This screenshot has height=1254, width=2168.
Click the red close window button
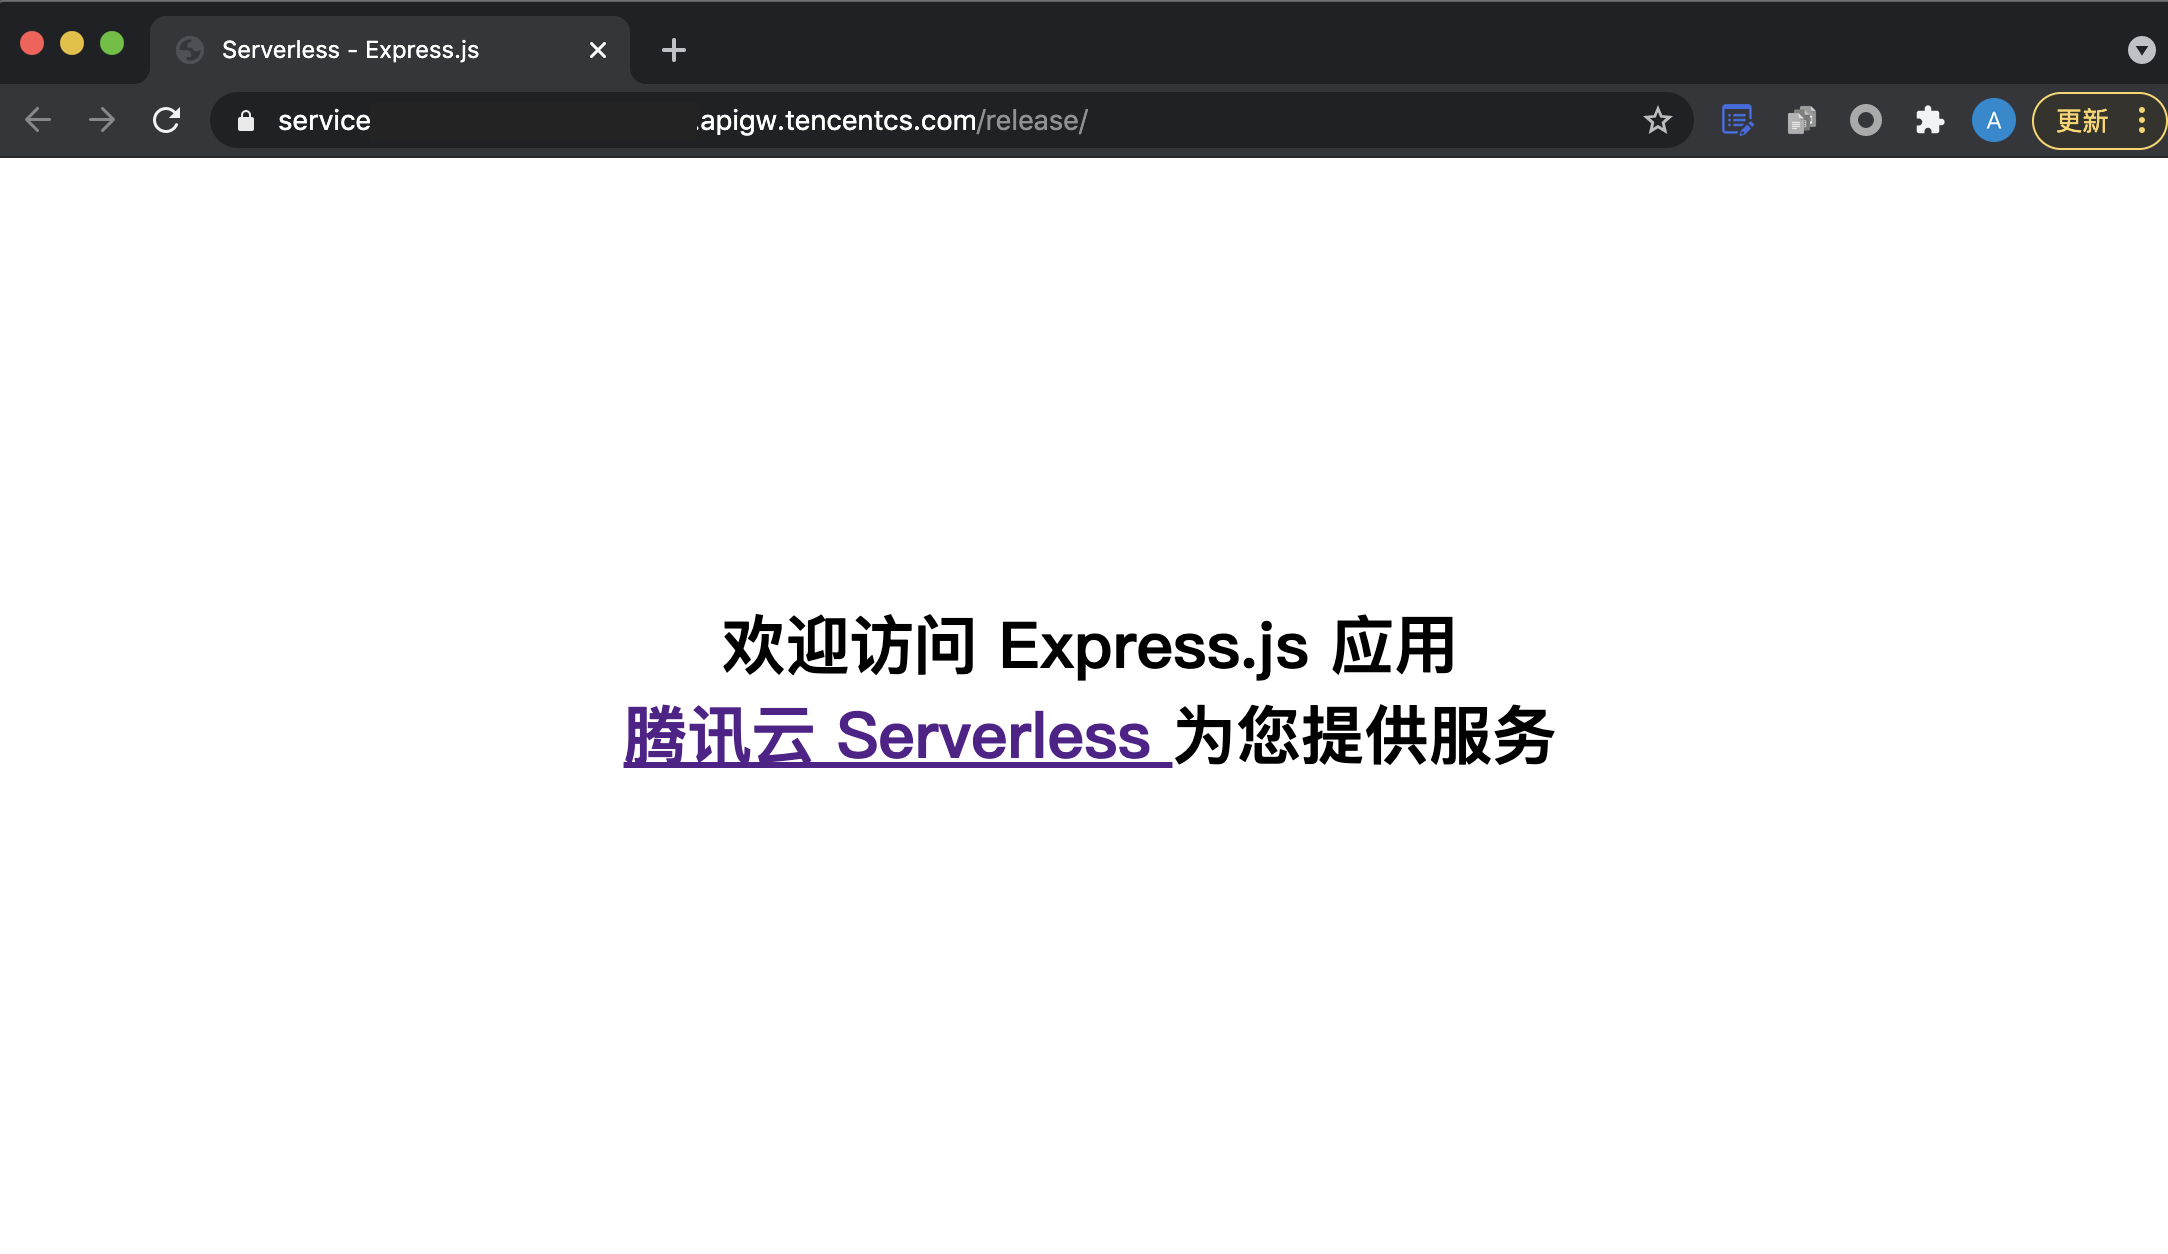click(x=32, y=43)
